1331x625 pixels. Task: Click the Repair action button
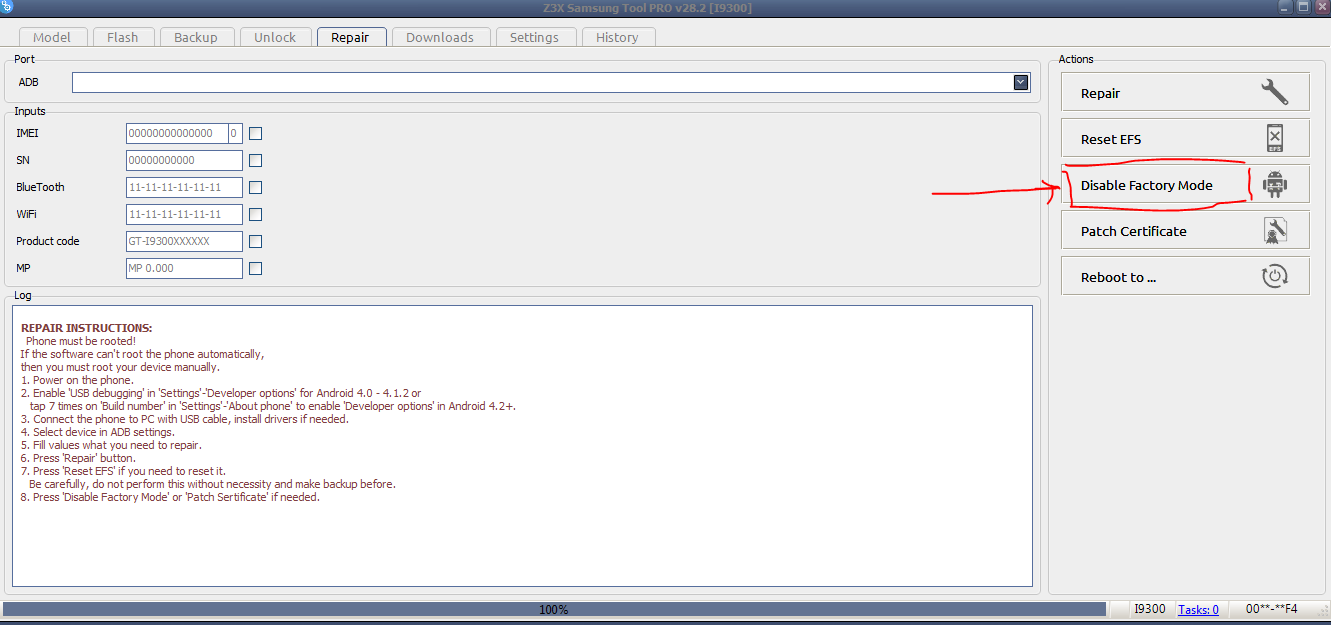(x=1185, y=92)
